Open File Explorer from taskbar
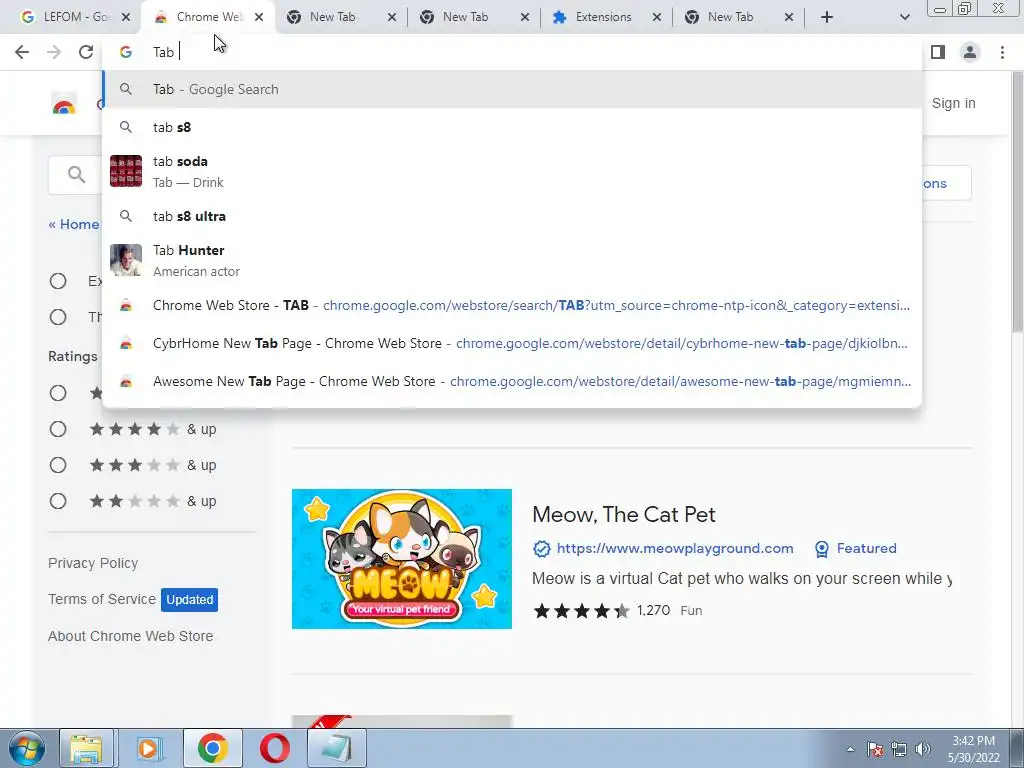 click(x=86, y=748)
